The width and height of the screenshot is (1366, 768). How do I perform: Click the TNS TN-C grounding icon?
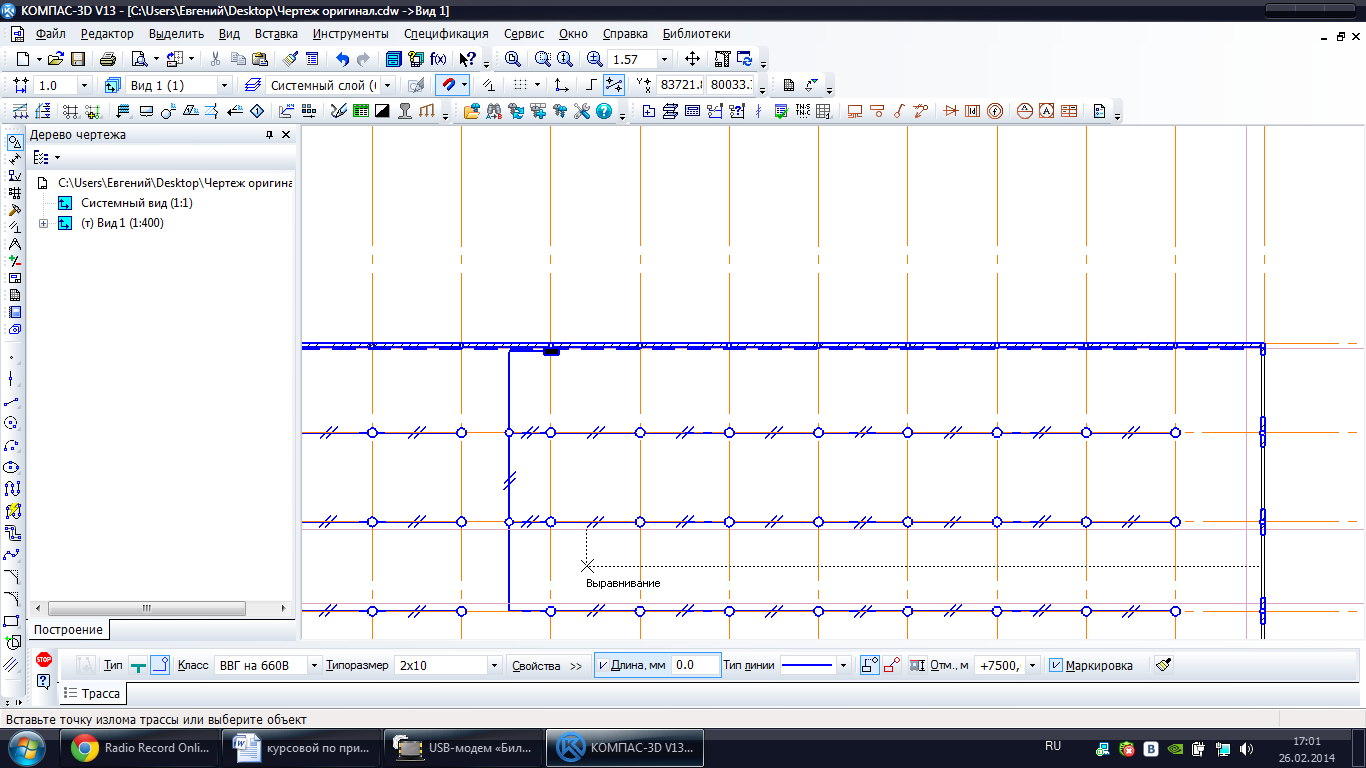[x=803, y=111]
